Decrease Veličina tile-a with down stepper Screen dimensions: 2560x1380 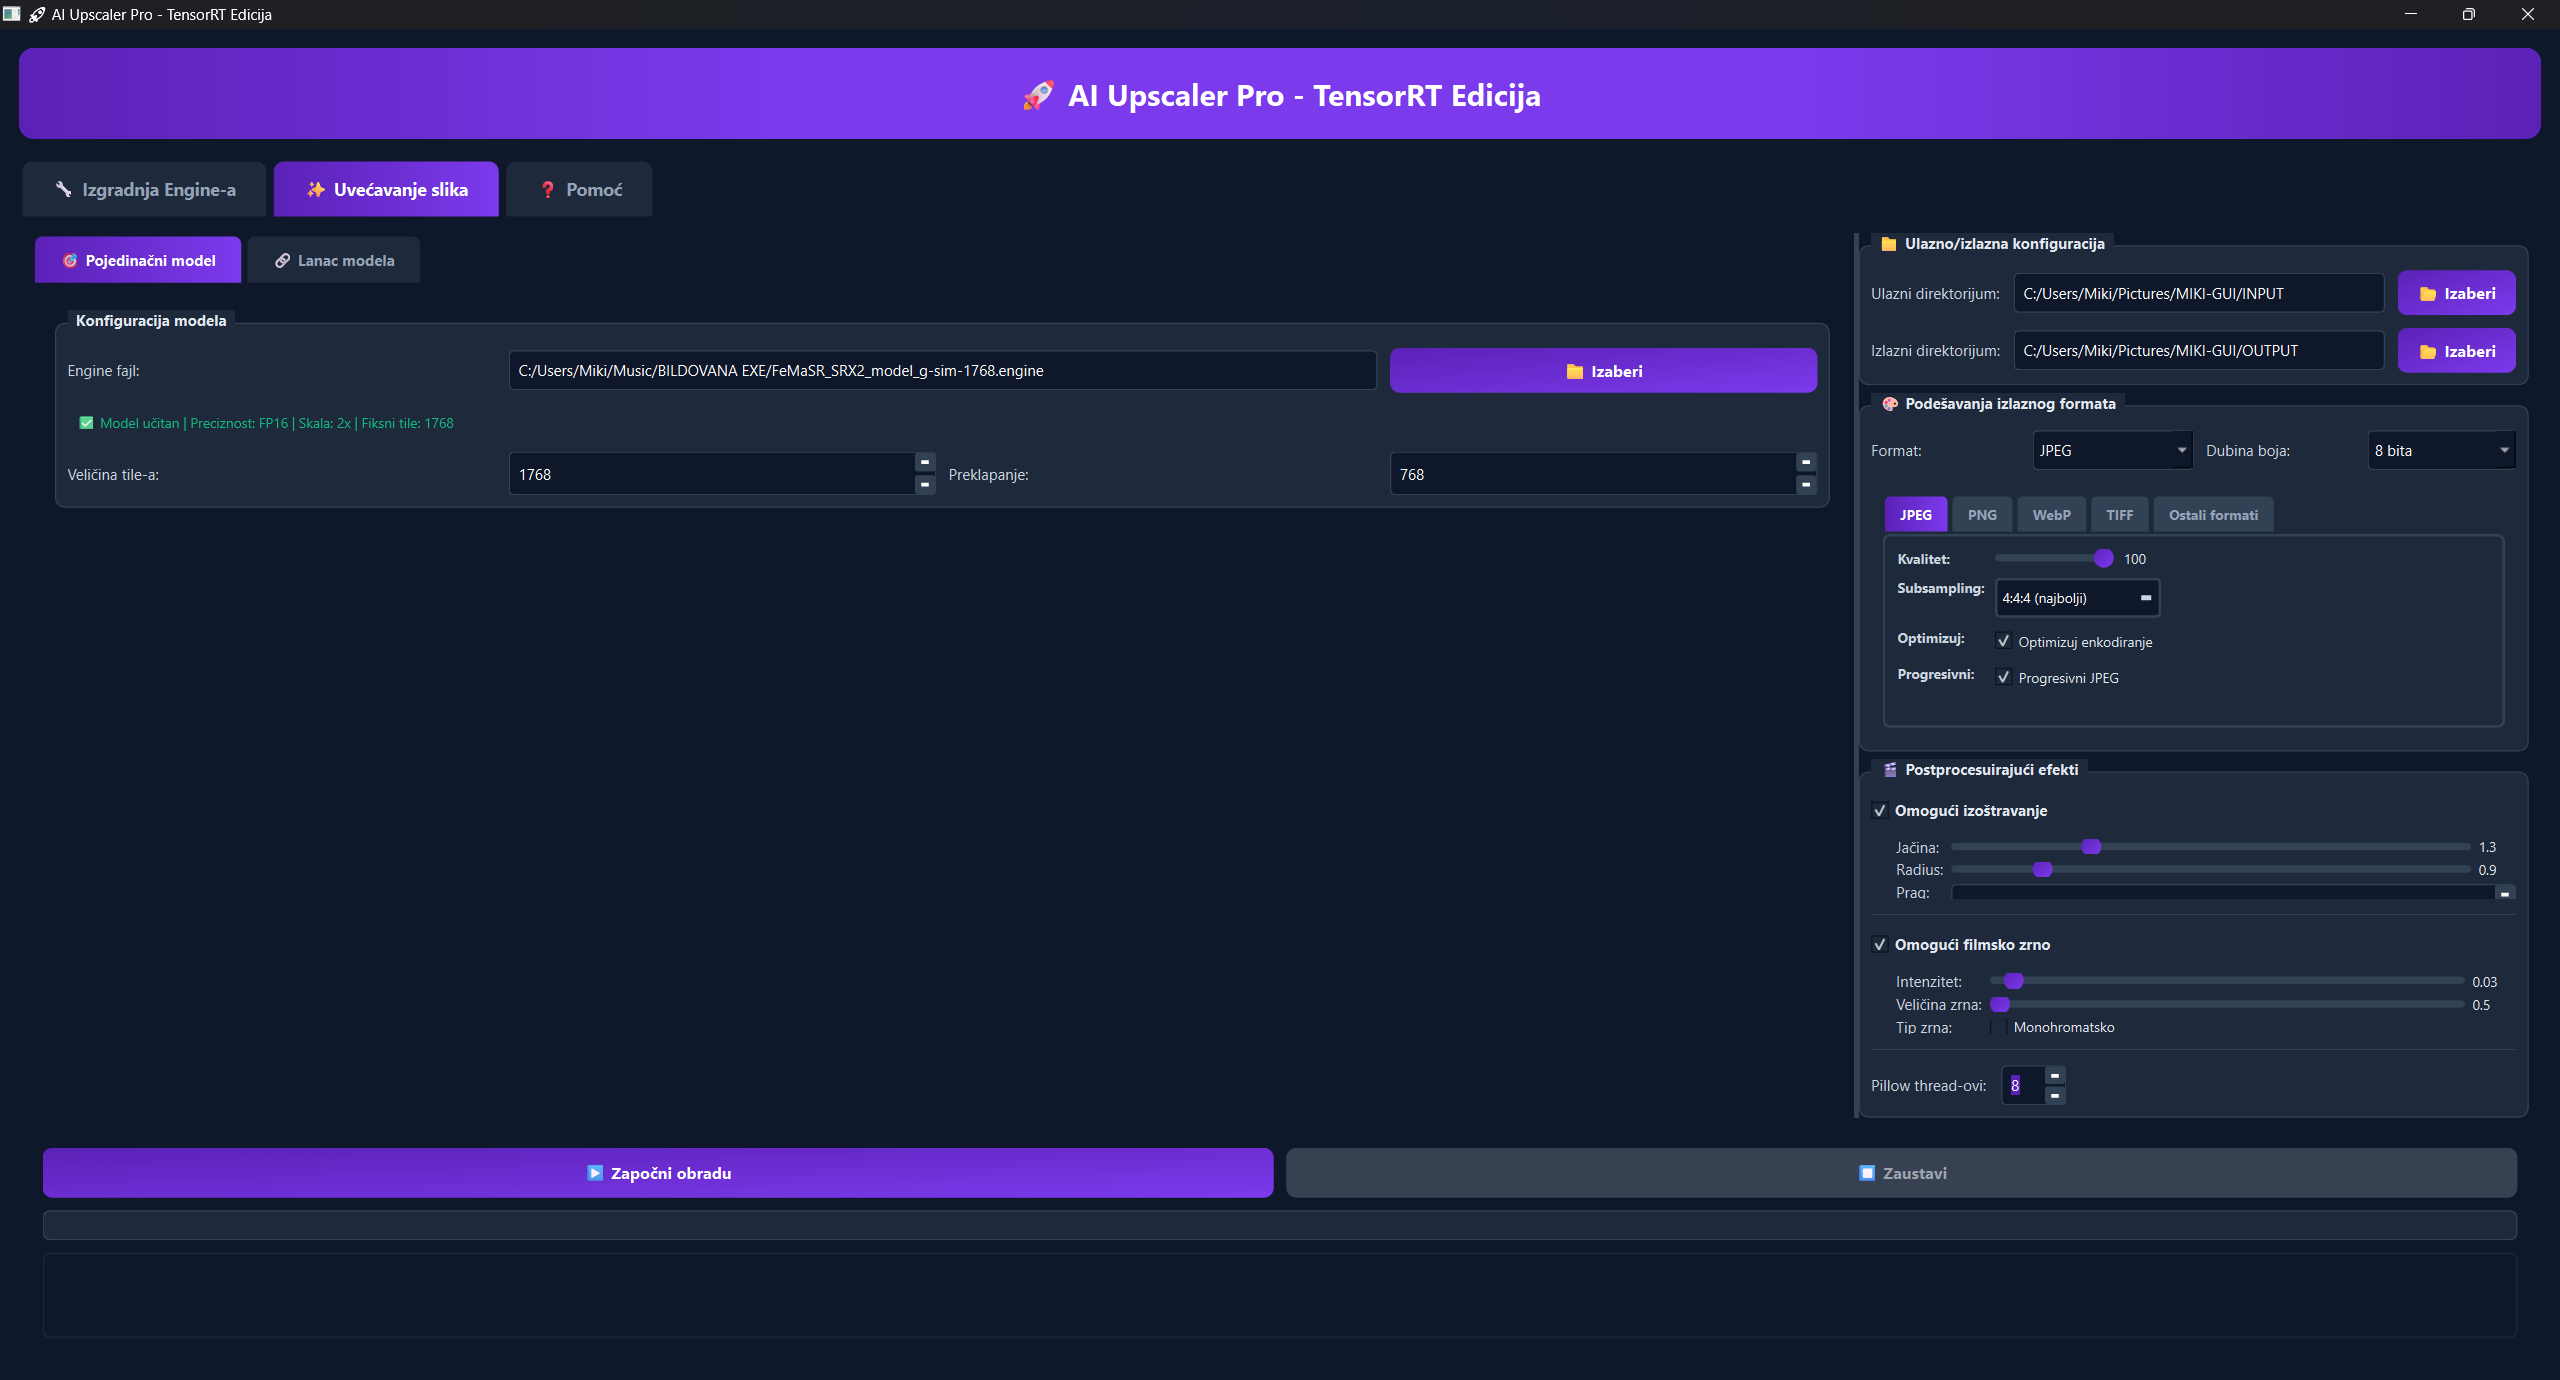click(925, 485)
